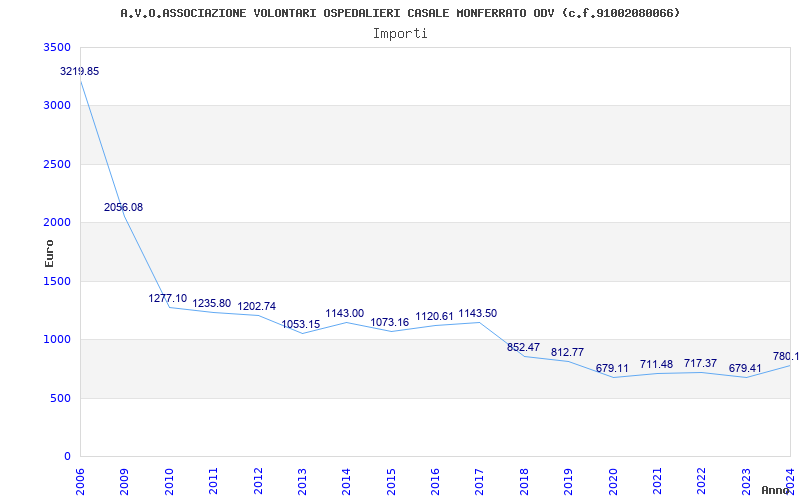This screenshot has width=800, height=500.
Task: Click the 852.47 data label
Action: (523, 347)
